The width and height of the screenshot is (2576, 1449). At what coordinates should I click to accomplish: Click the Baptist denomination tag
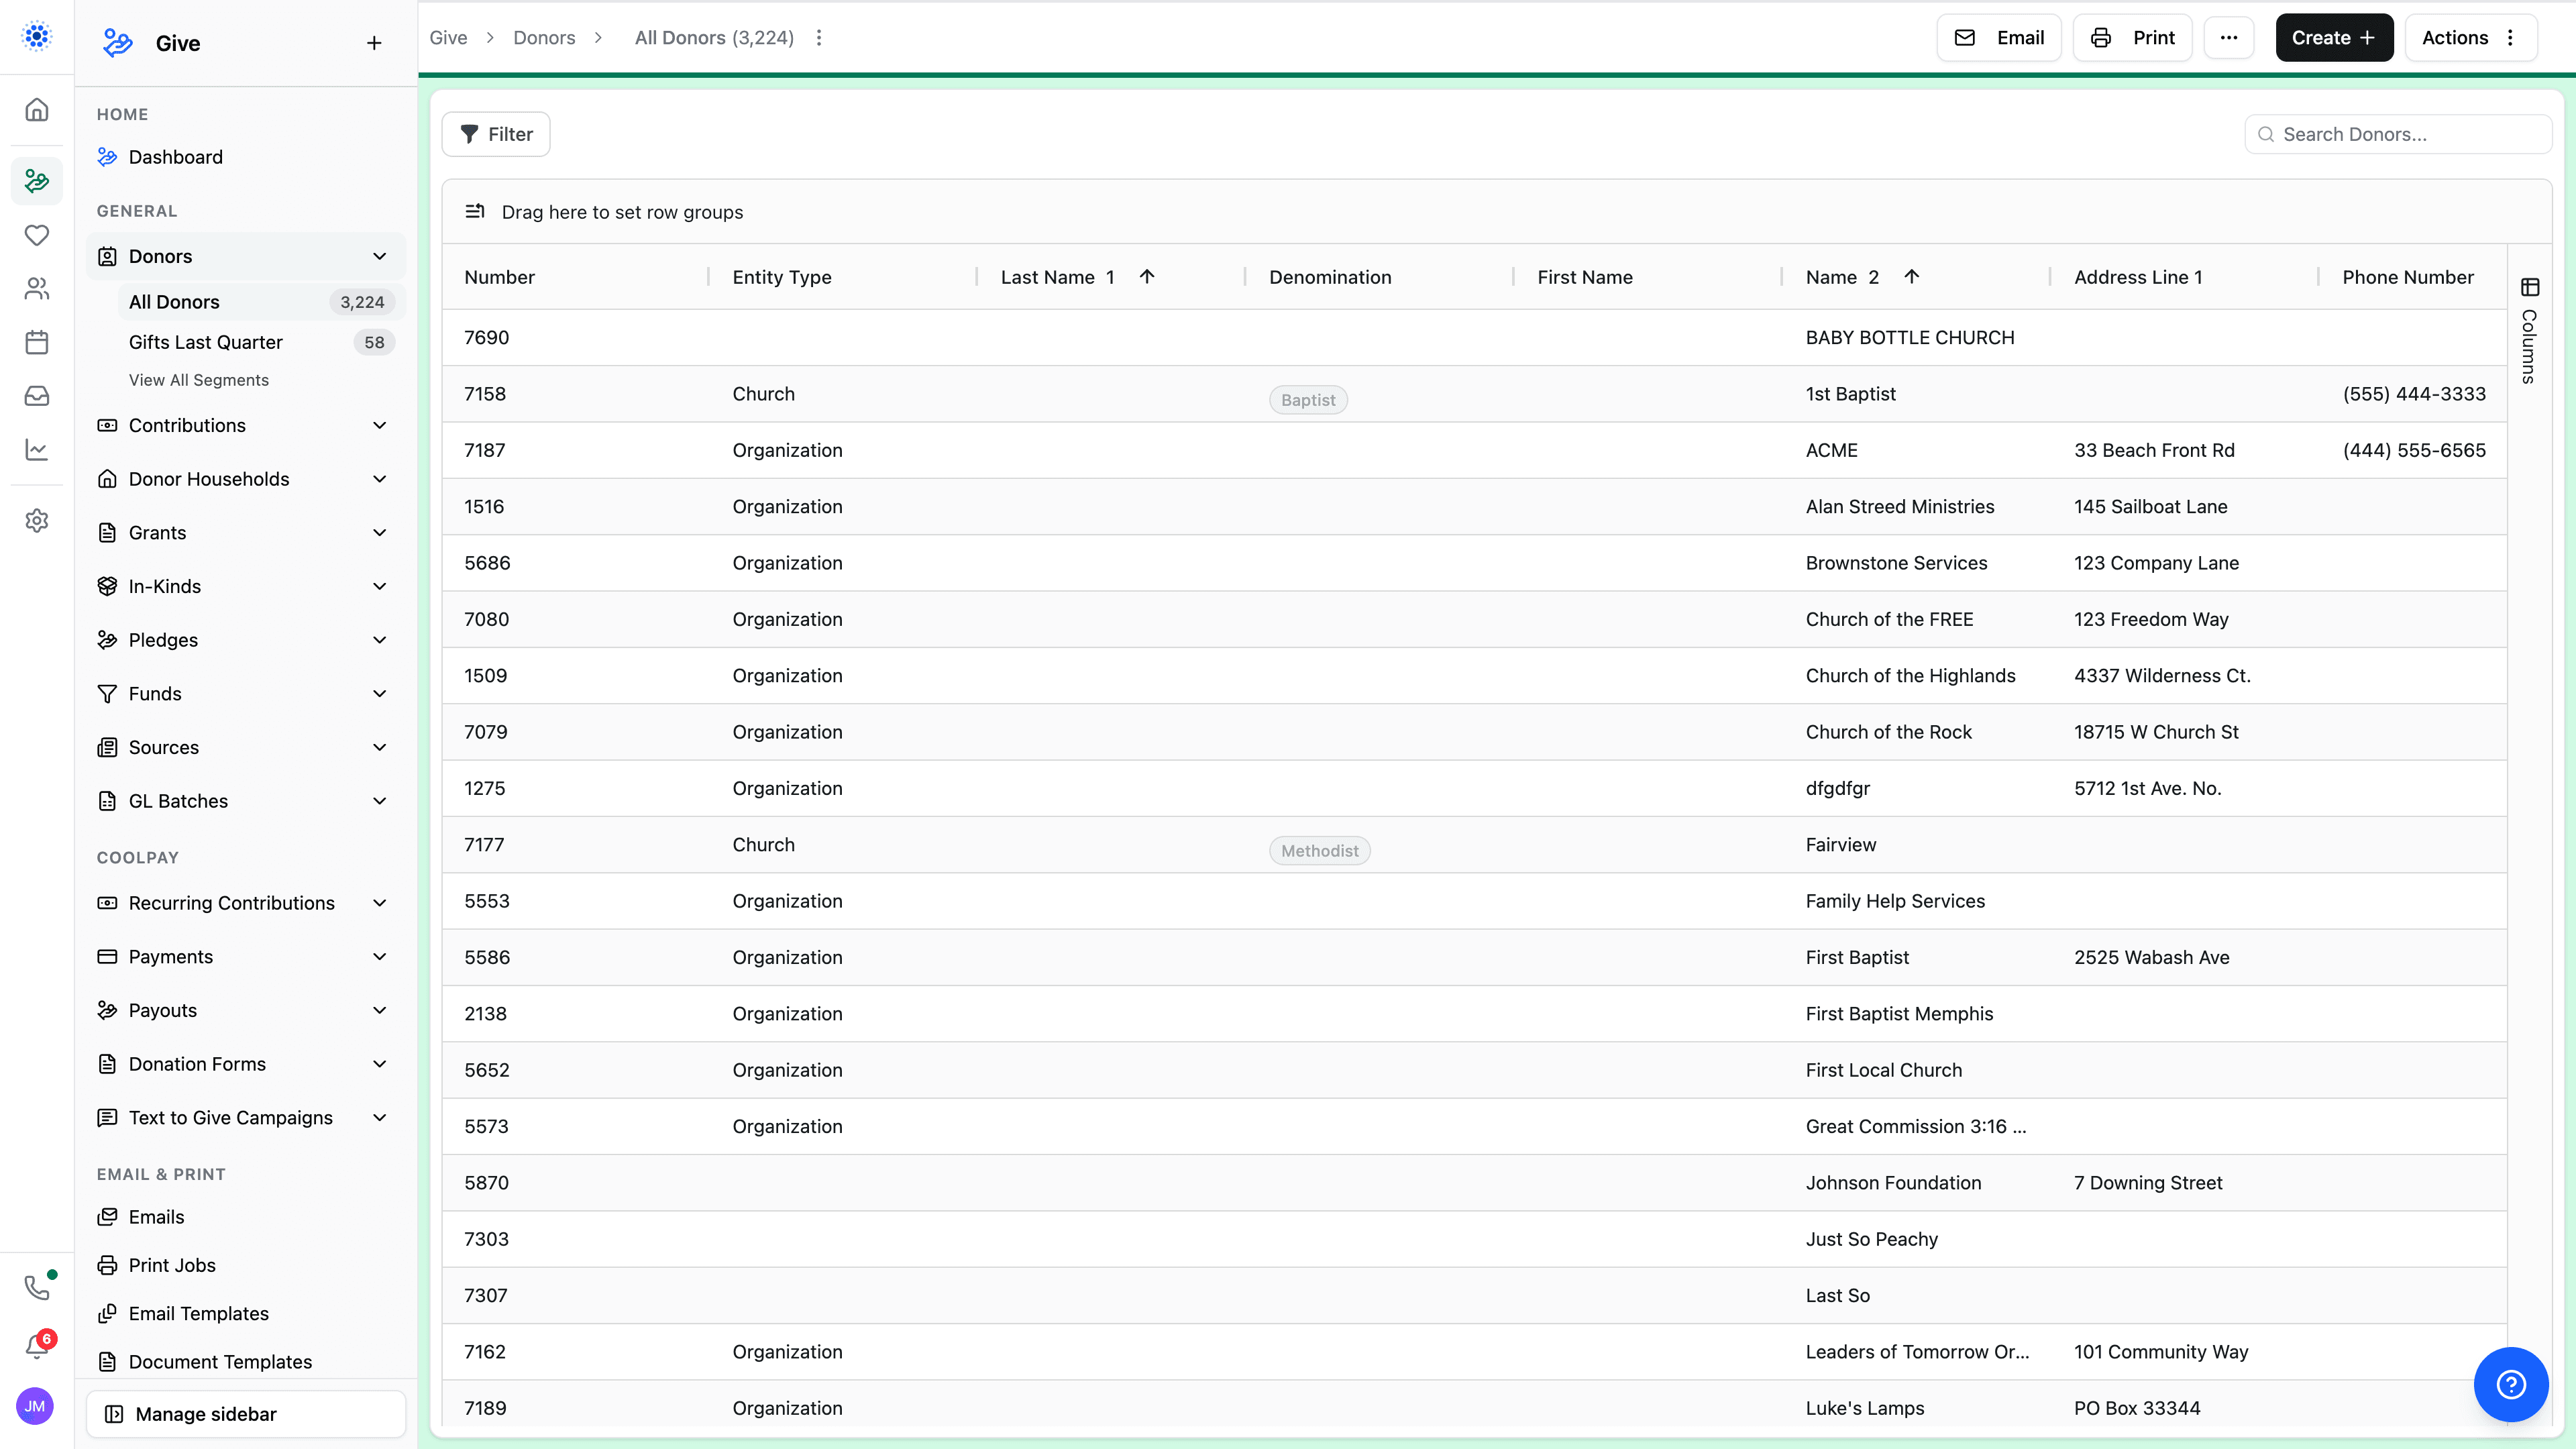point(1308,400)
